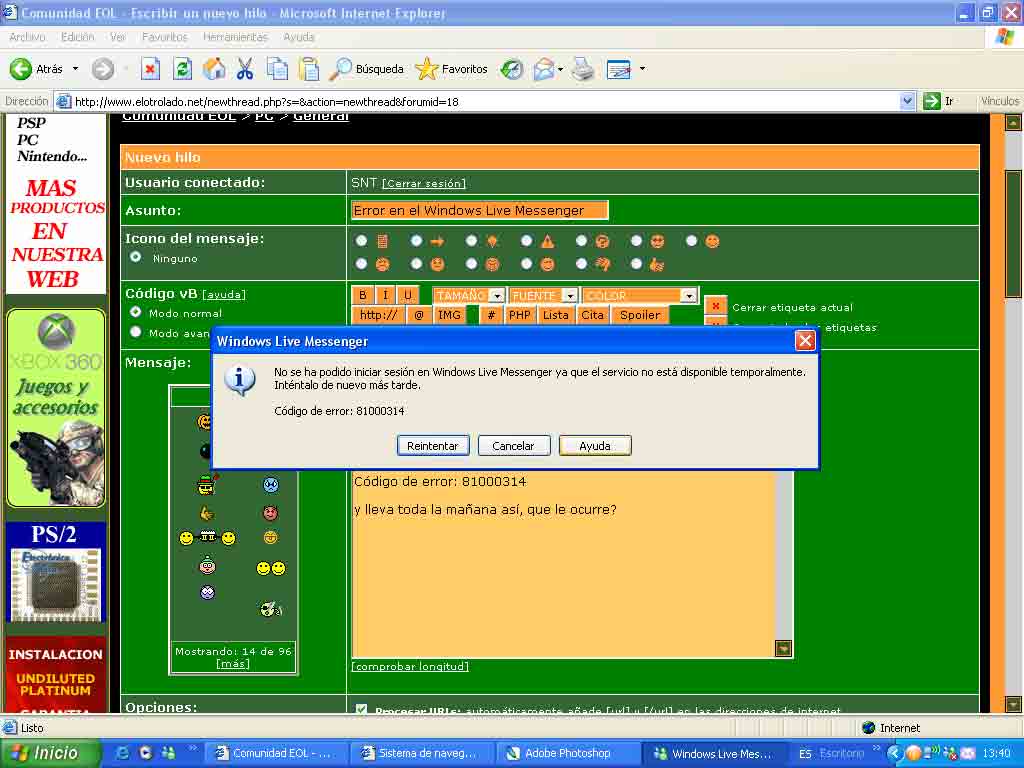The height and width of the screenshot is (768, 1024).
Task: Choose Modo normal for Código vB
Action: [136, 312]
